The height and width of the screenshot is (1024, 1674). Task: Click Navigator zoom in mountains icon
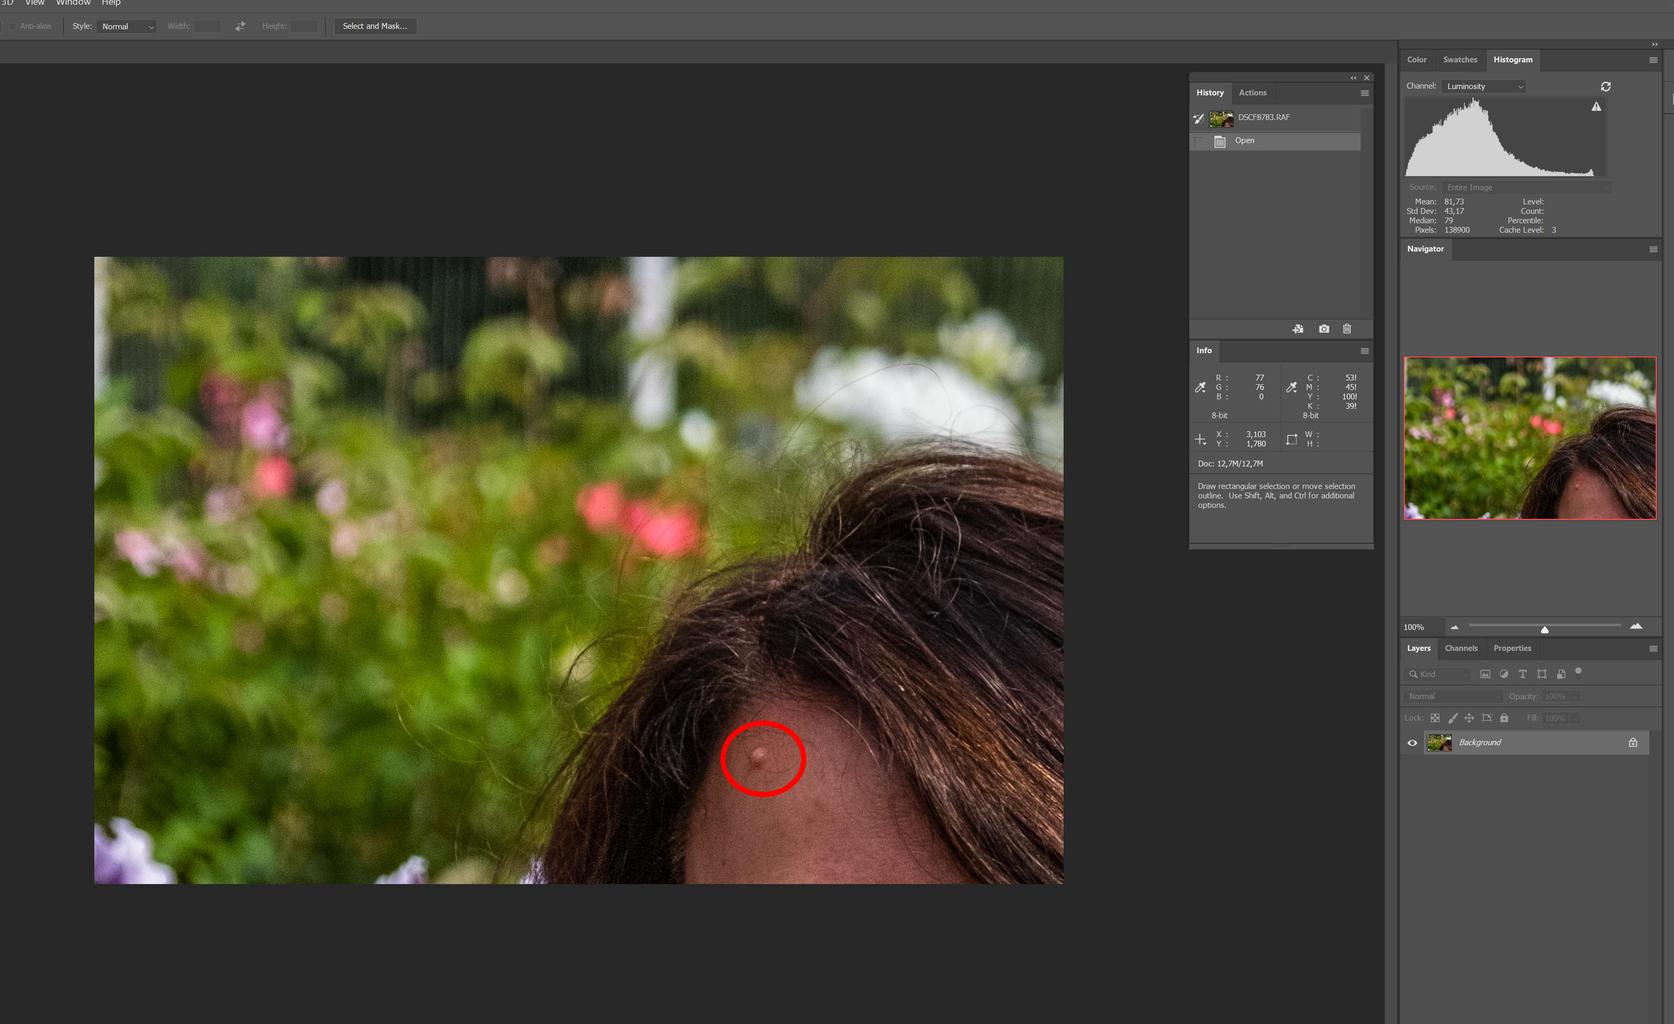[x=1636, y=627]
